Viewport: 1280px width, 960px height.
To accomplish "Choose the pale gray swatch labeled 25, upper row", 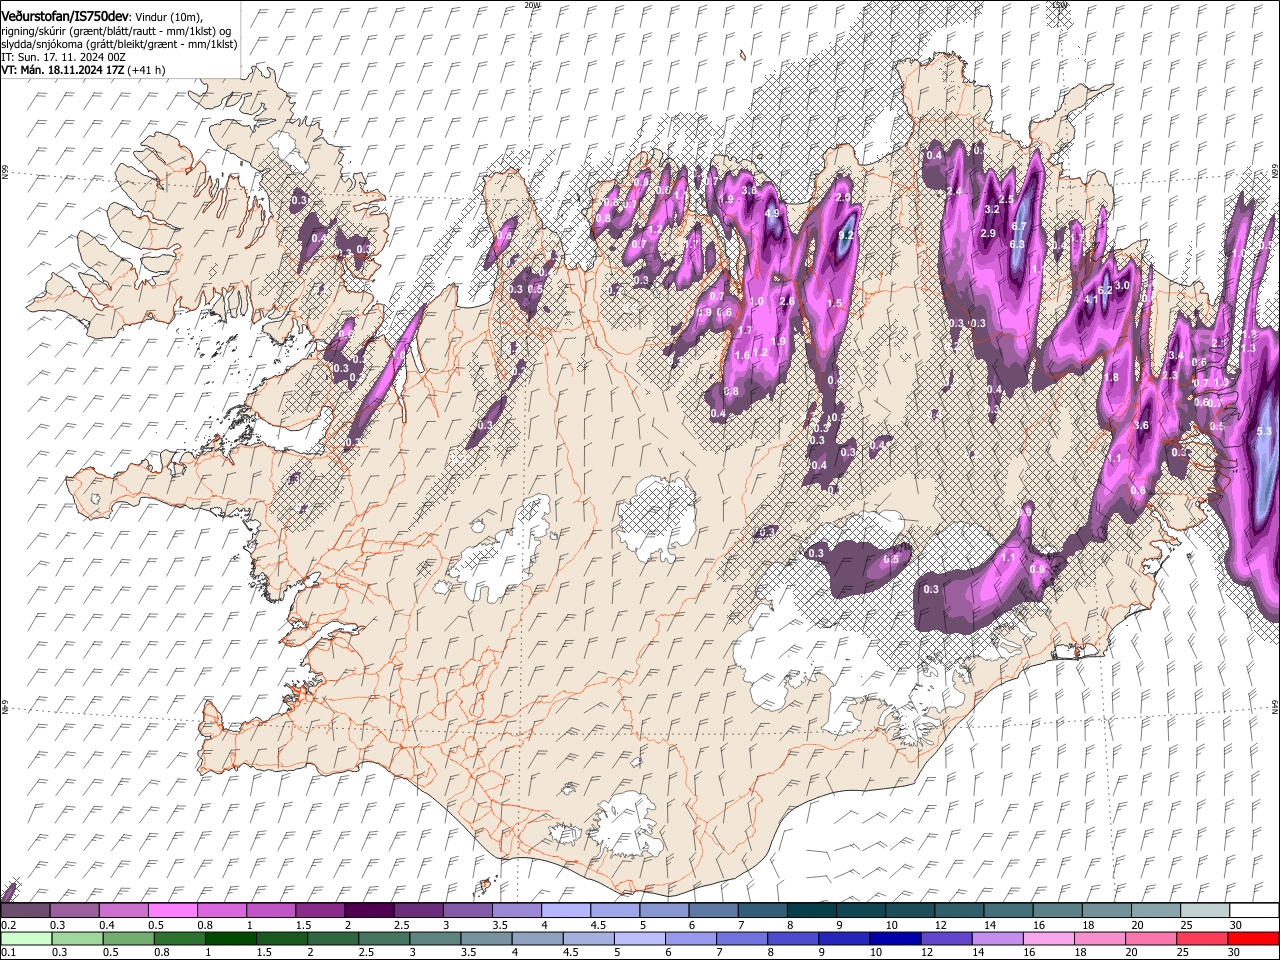I will click(1206, 911).
